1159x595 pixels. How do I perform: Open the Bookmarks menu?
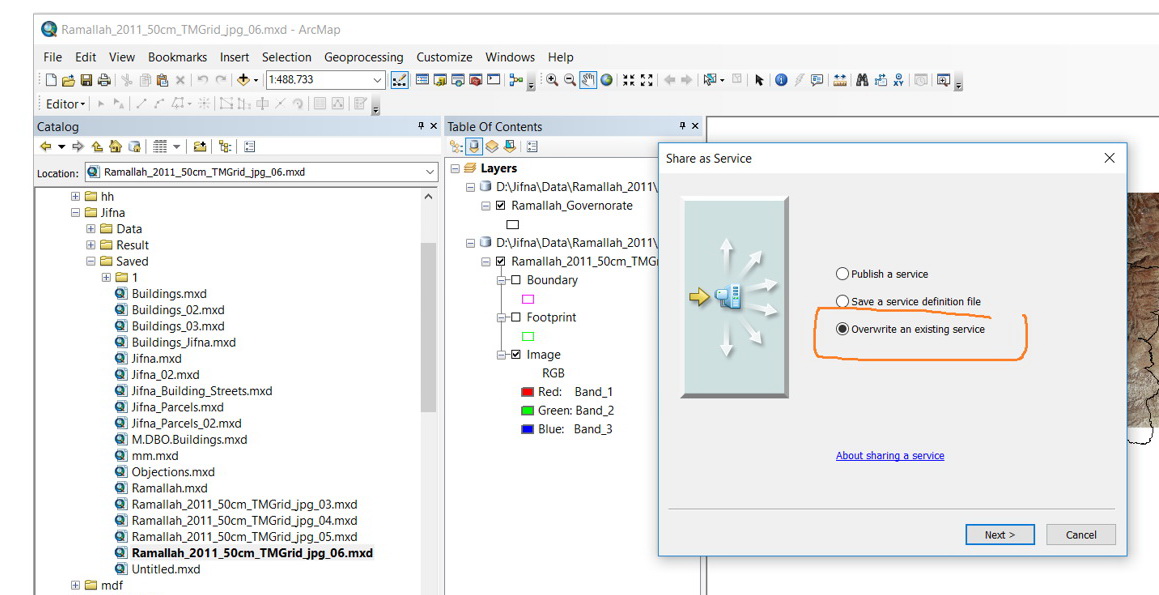pos(177,57)
